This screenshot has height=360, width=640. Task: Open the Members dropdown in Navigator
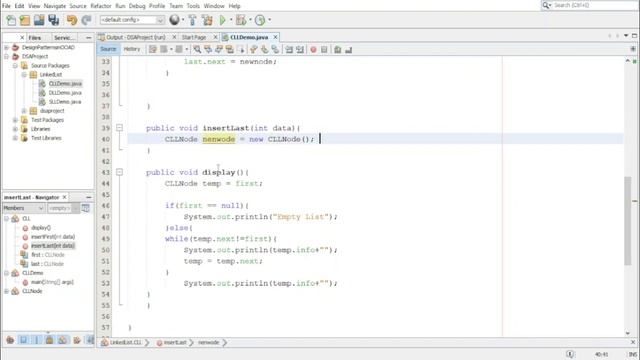[x=23, y=208]
